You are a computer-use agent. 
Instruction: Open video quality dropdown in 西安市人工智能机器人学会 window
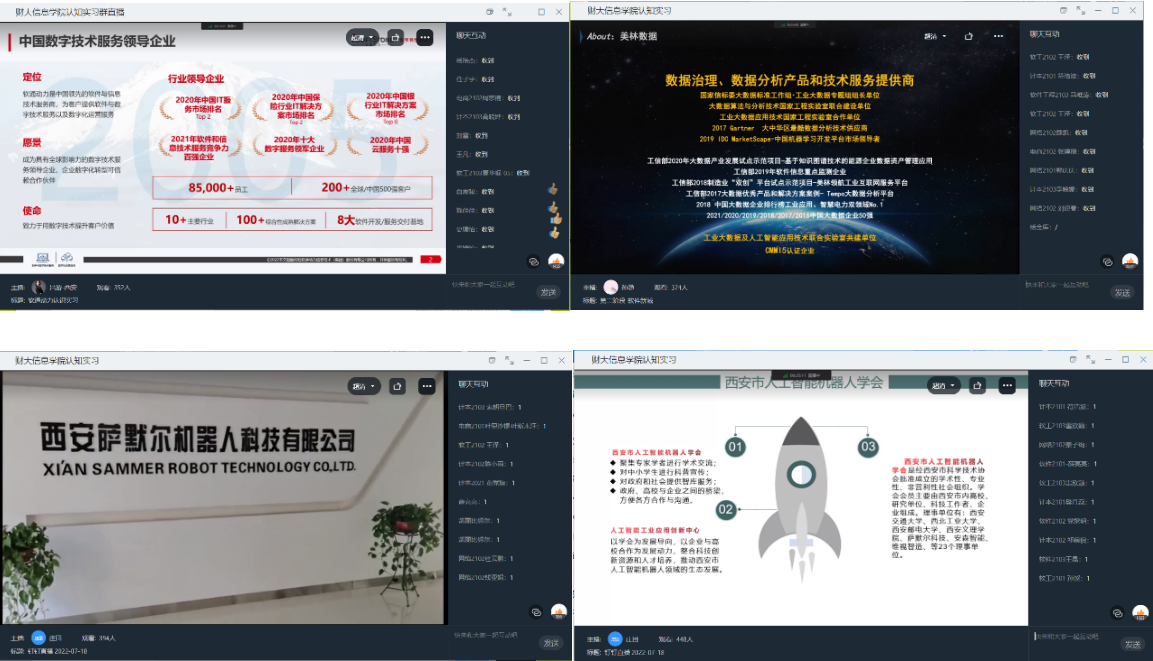pos(943,385)
